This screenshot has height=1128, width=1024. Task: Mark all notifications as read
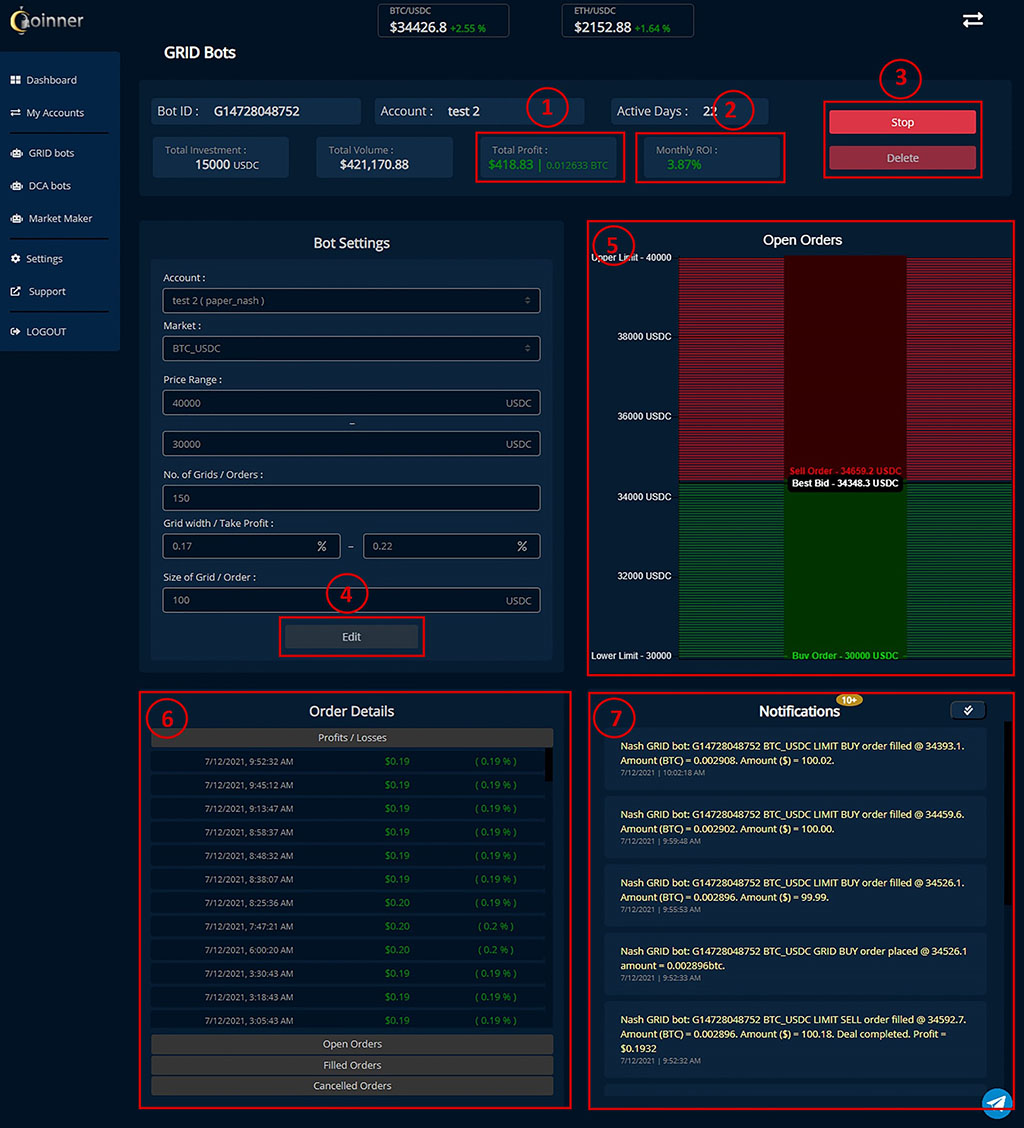point(967,710)
